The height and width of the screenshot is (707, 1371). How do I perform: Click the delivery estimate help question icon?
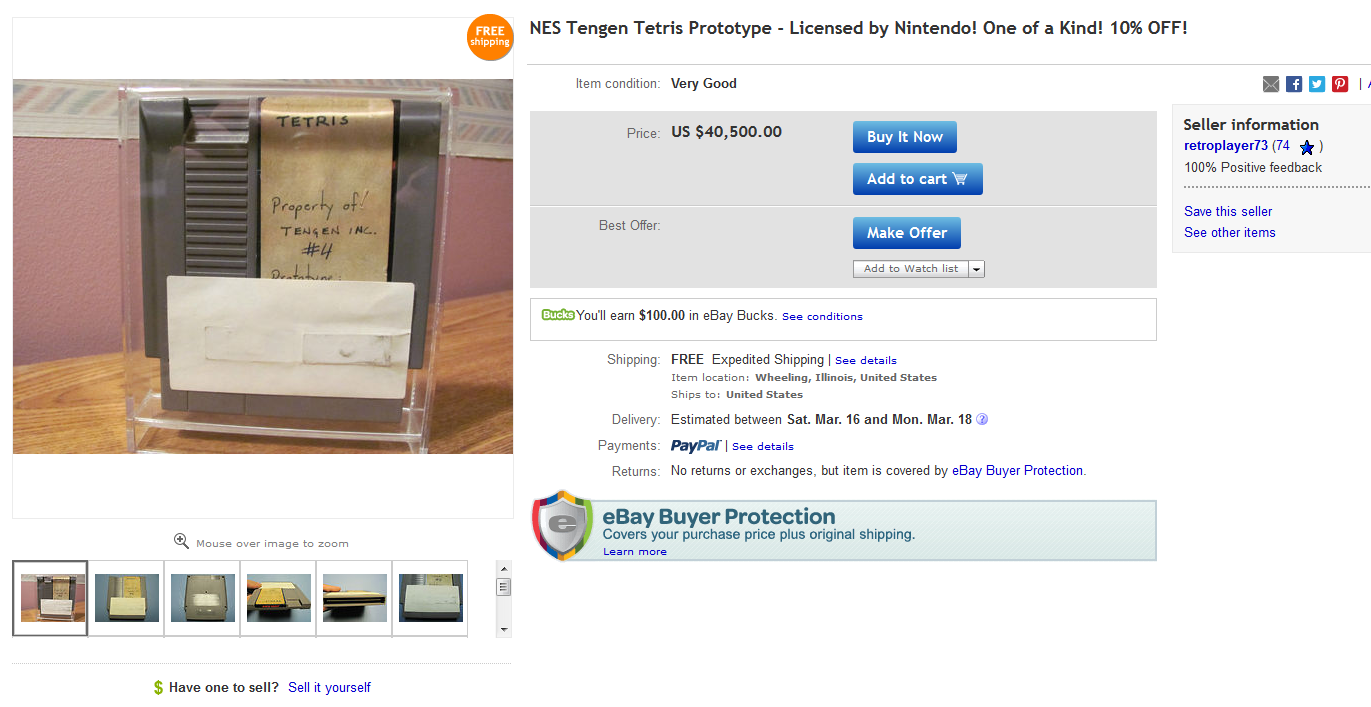[x=982, y=419]
